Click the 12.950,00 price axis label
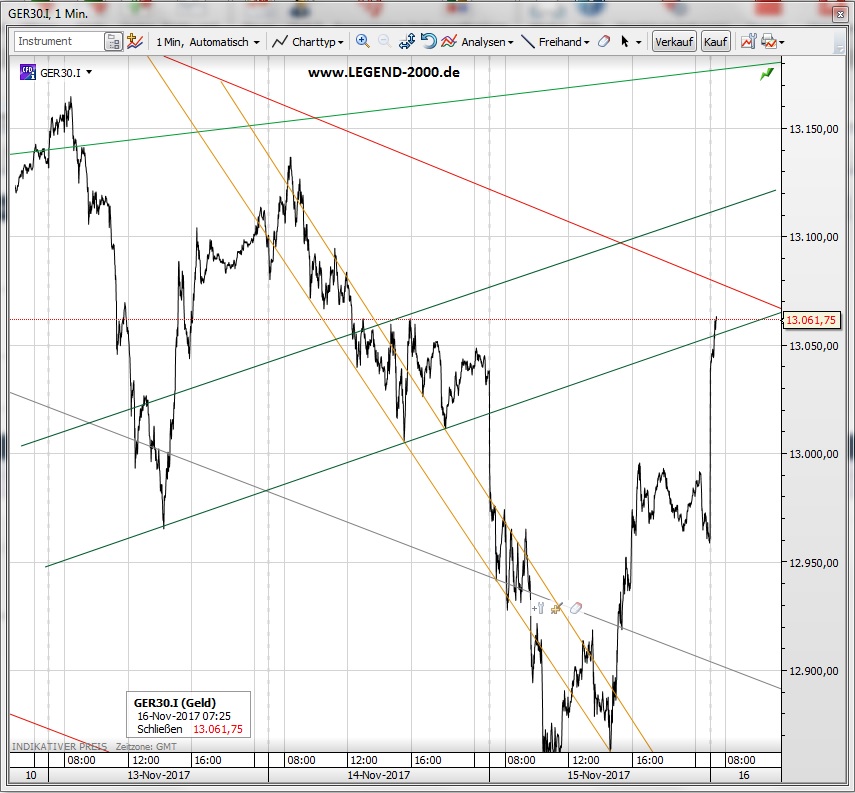Screen dimensions: 855x793 (x=813, y=563)
